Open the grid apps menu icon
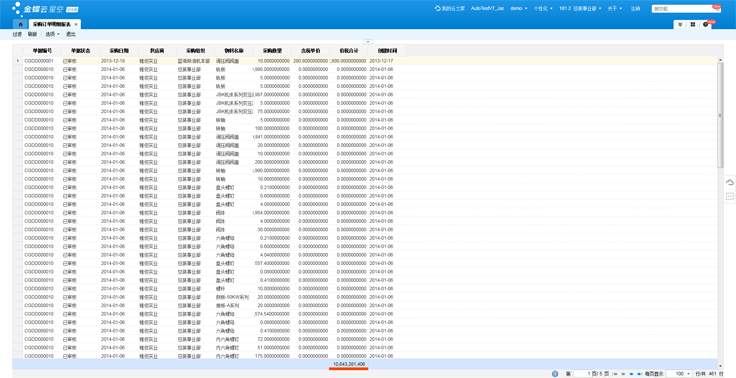736x378 pixels. [693, 24]
